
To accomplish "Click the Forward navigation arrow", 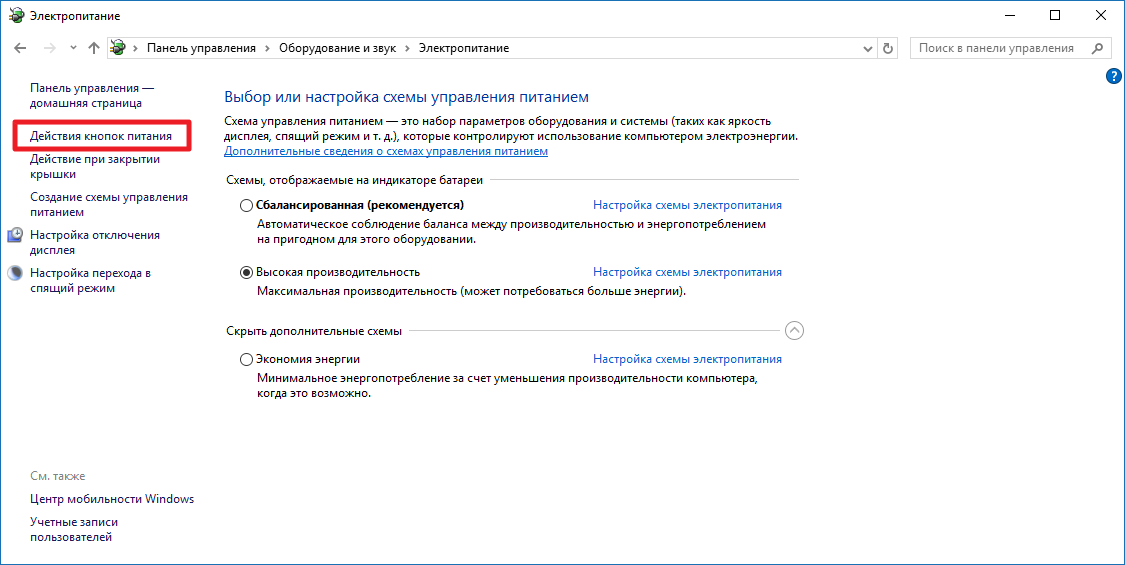I will click(x=50, y=48).
